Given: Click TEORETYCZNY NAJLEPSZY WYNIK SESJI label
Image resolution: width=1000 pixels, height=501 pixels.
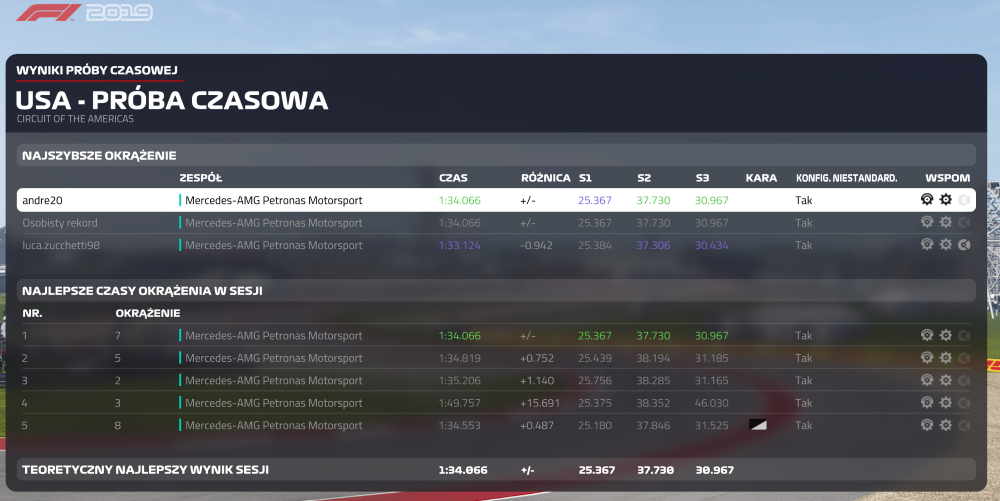Looking at the screenshot, I should coord(145,470).
